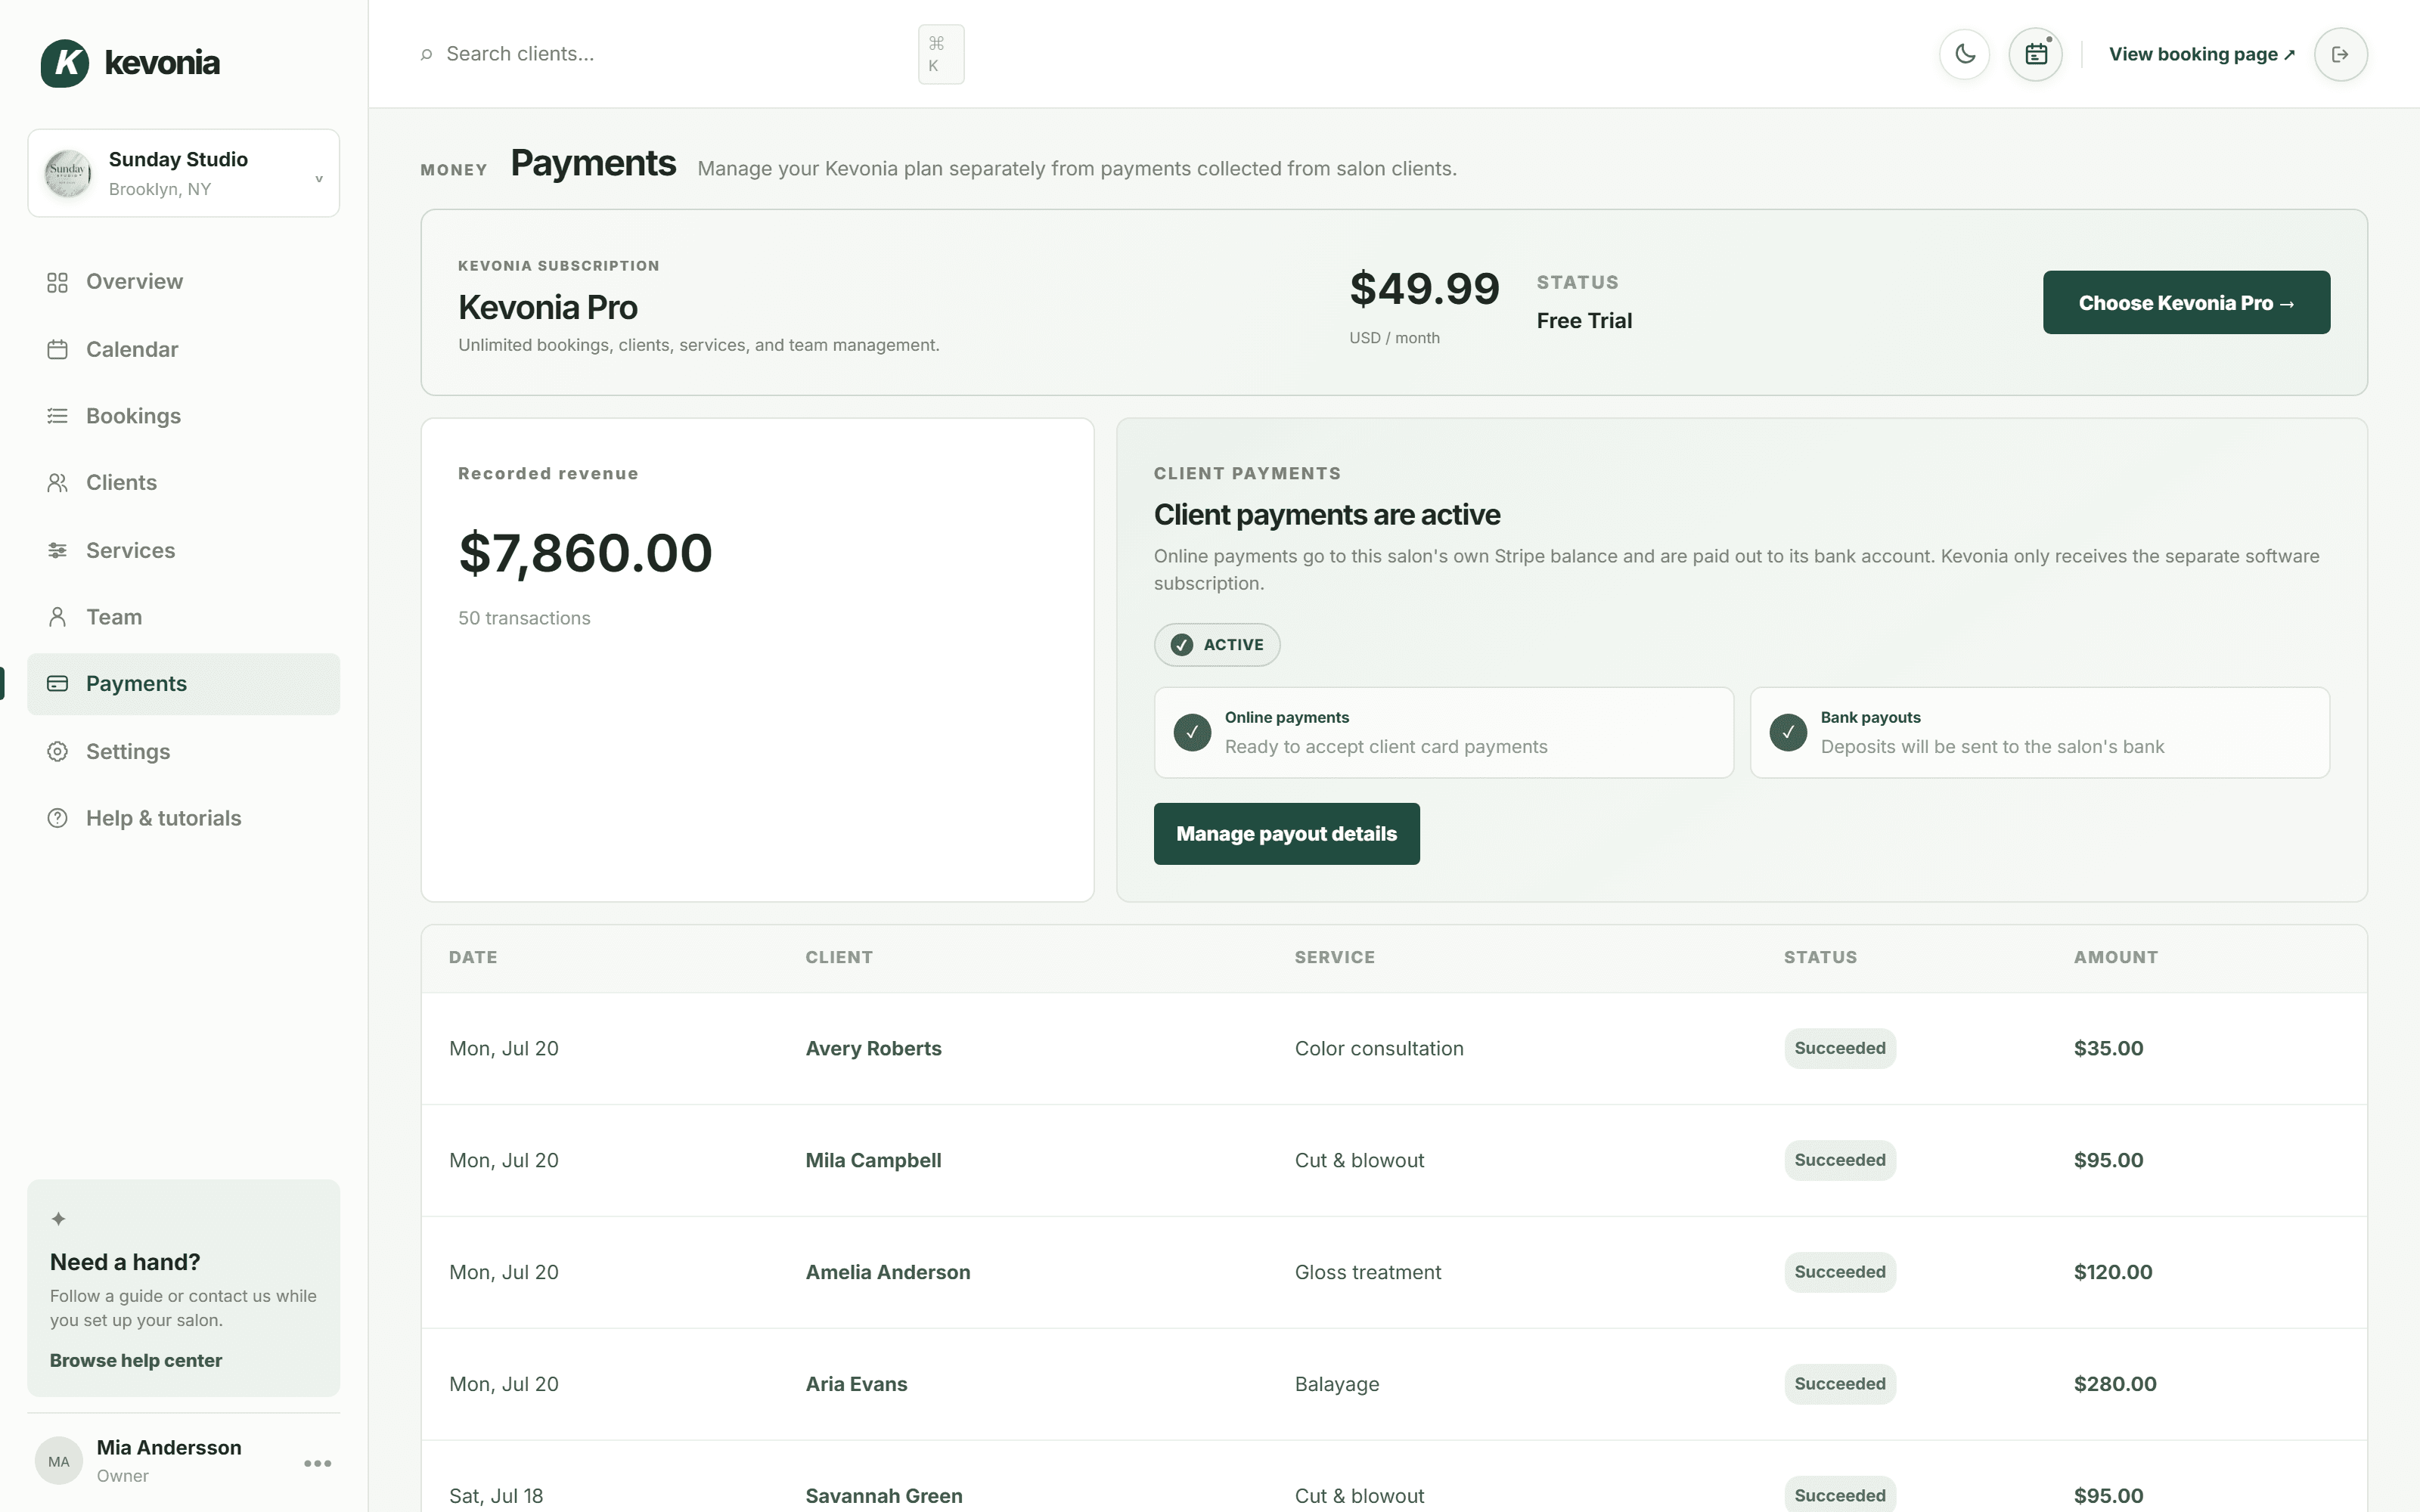Open Settings label in the sidebar
The image size is (2420, 1512).
(128, 751)
